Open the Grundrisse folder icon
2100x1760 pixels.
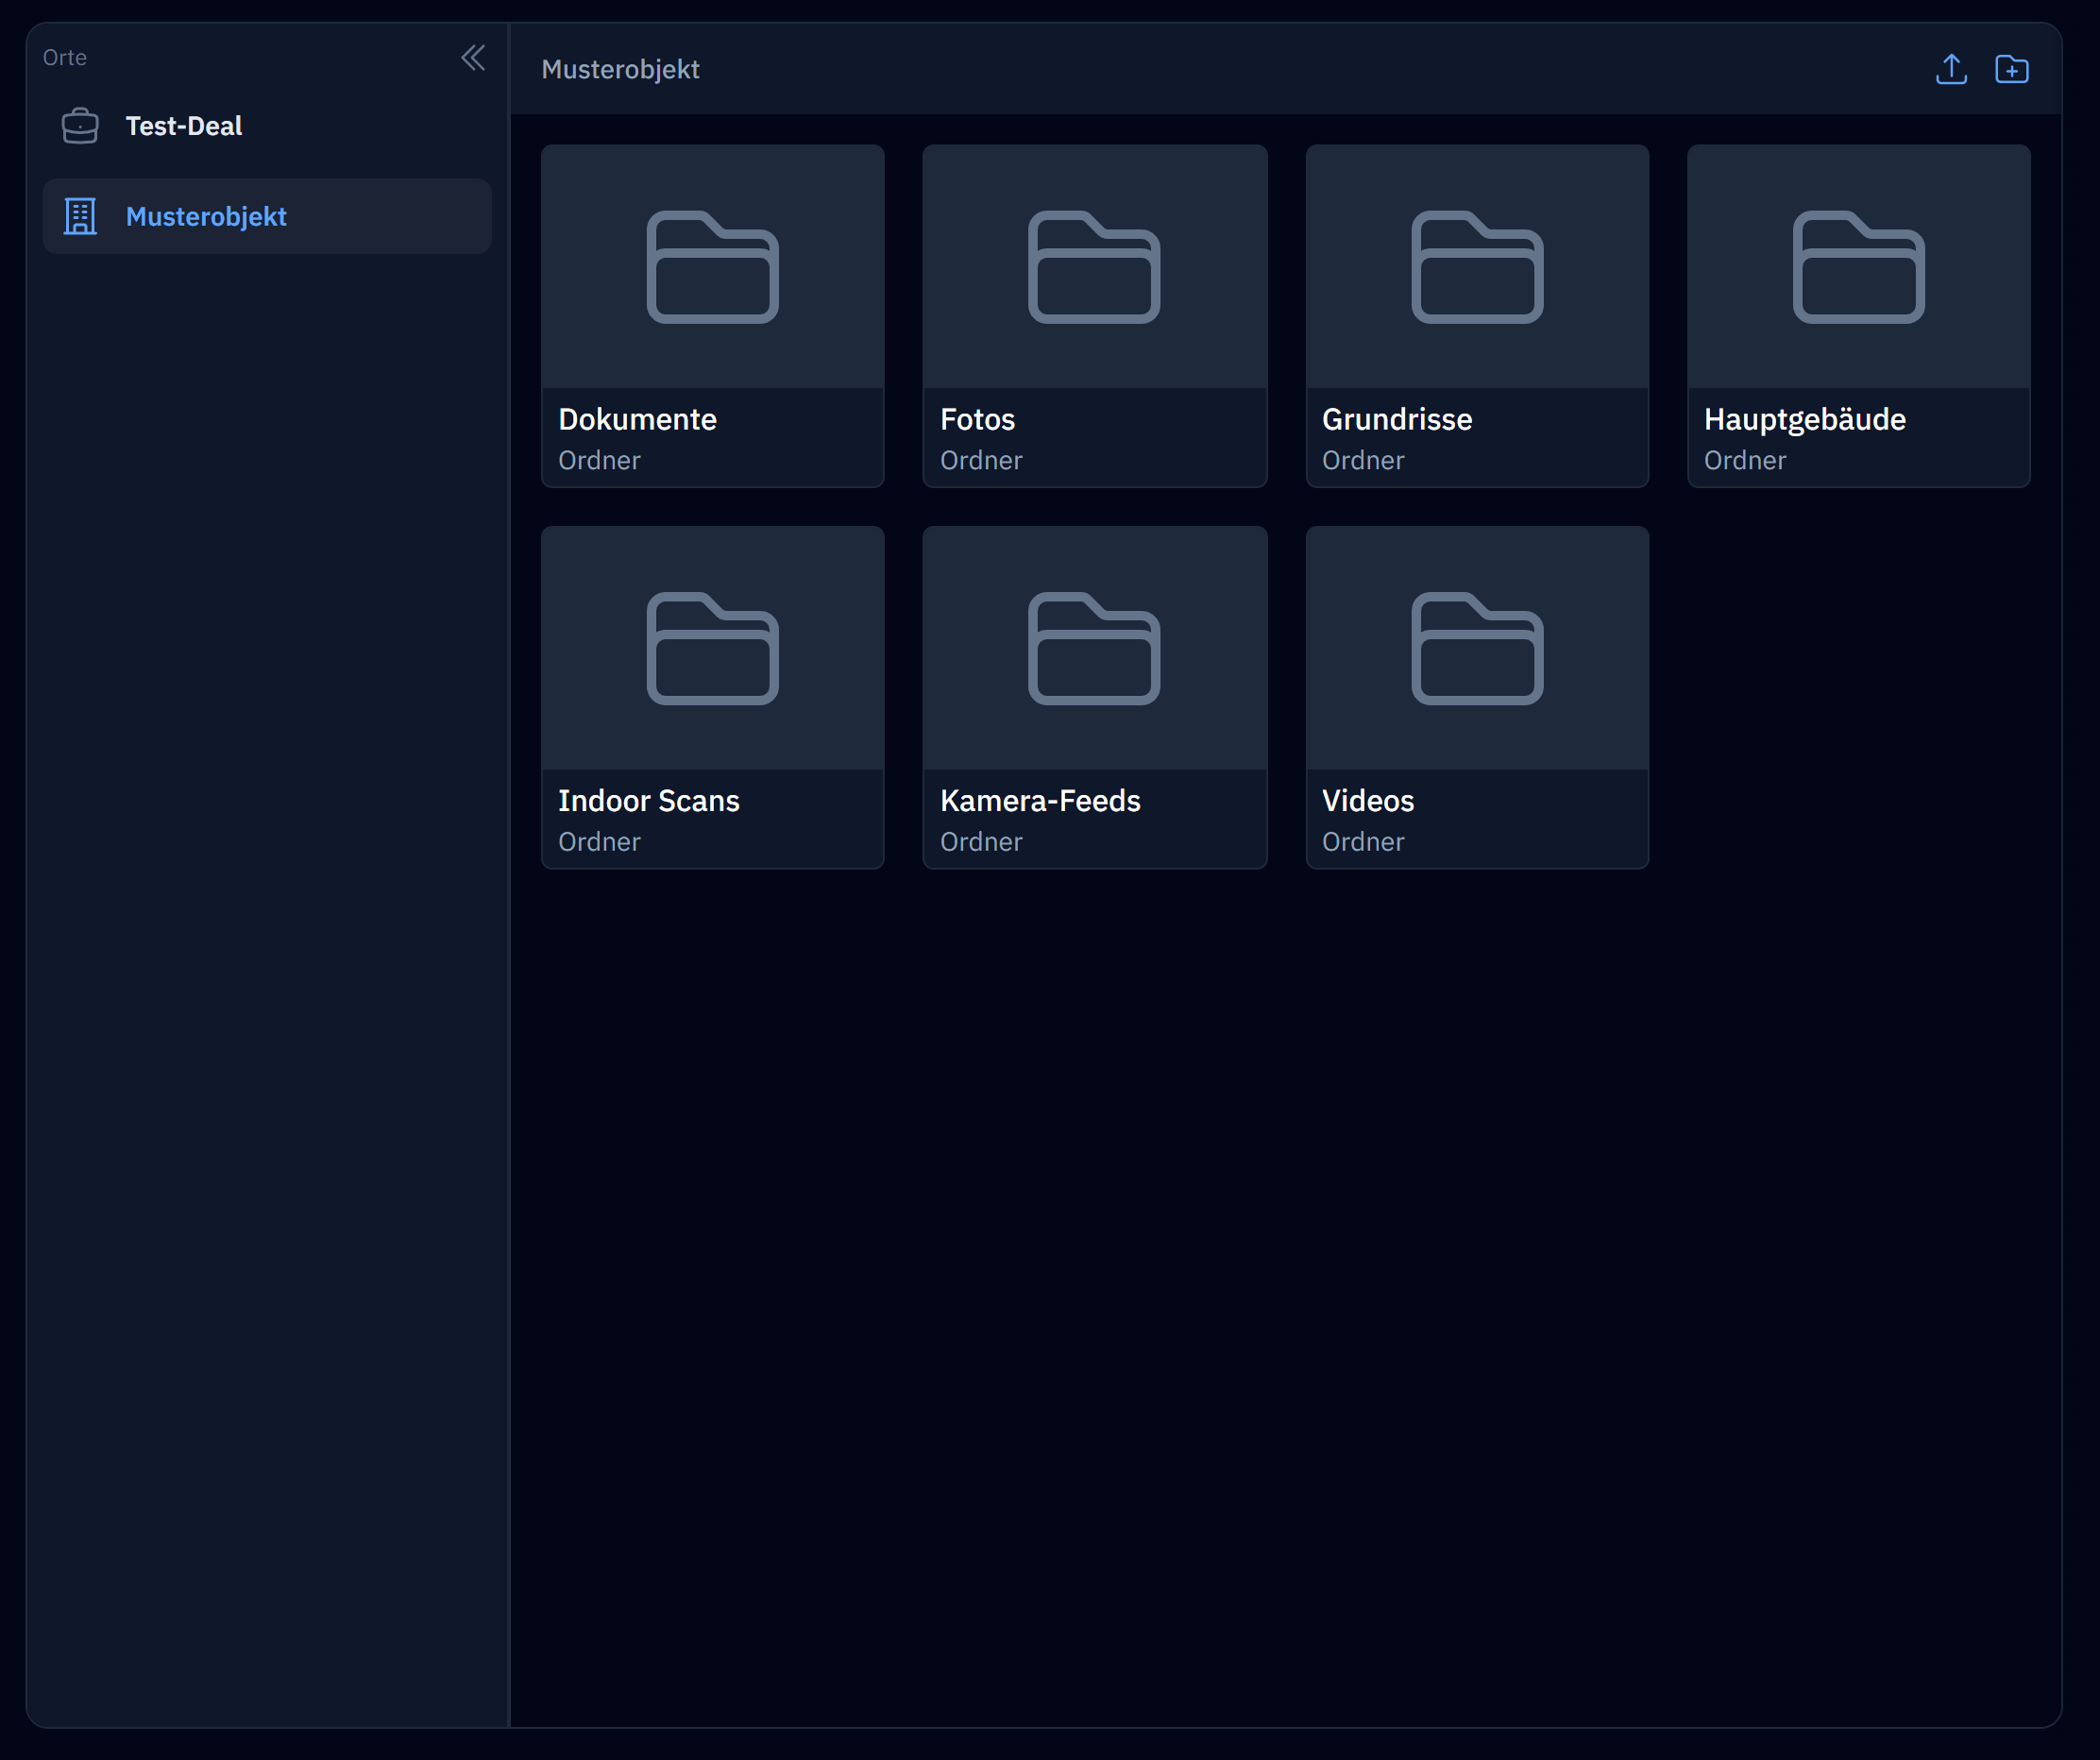click(x=1476, y=267)
